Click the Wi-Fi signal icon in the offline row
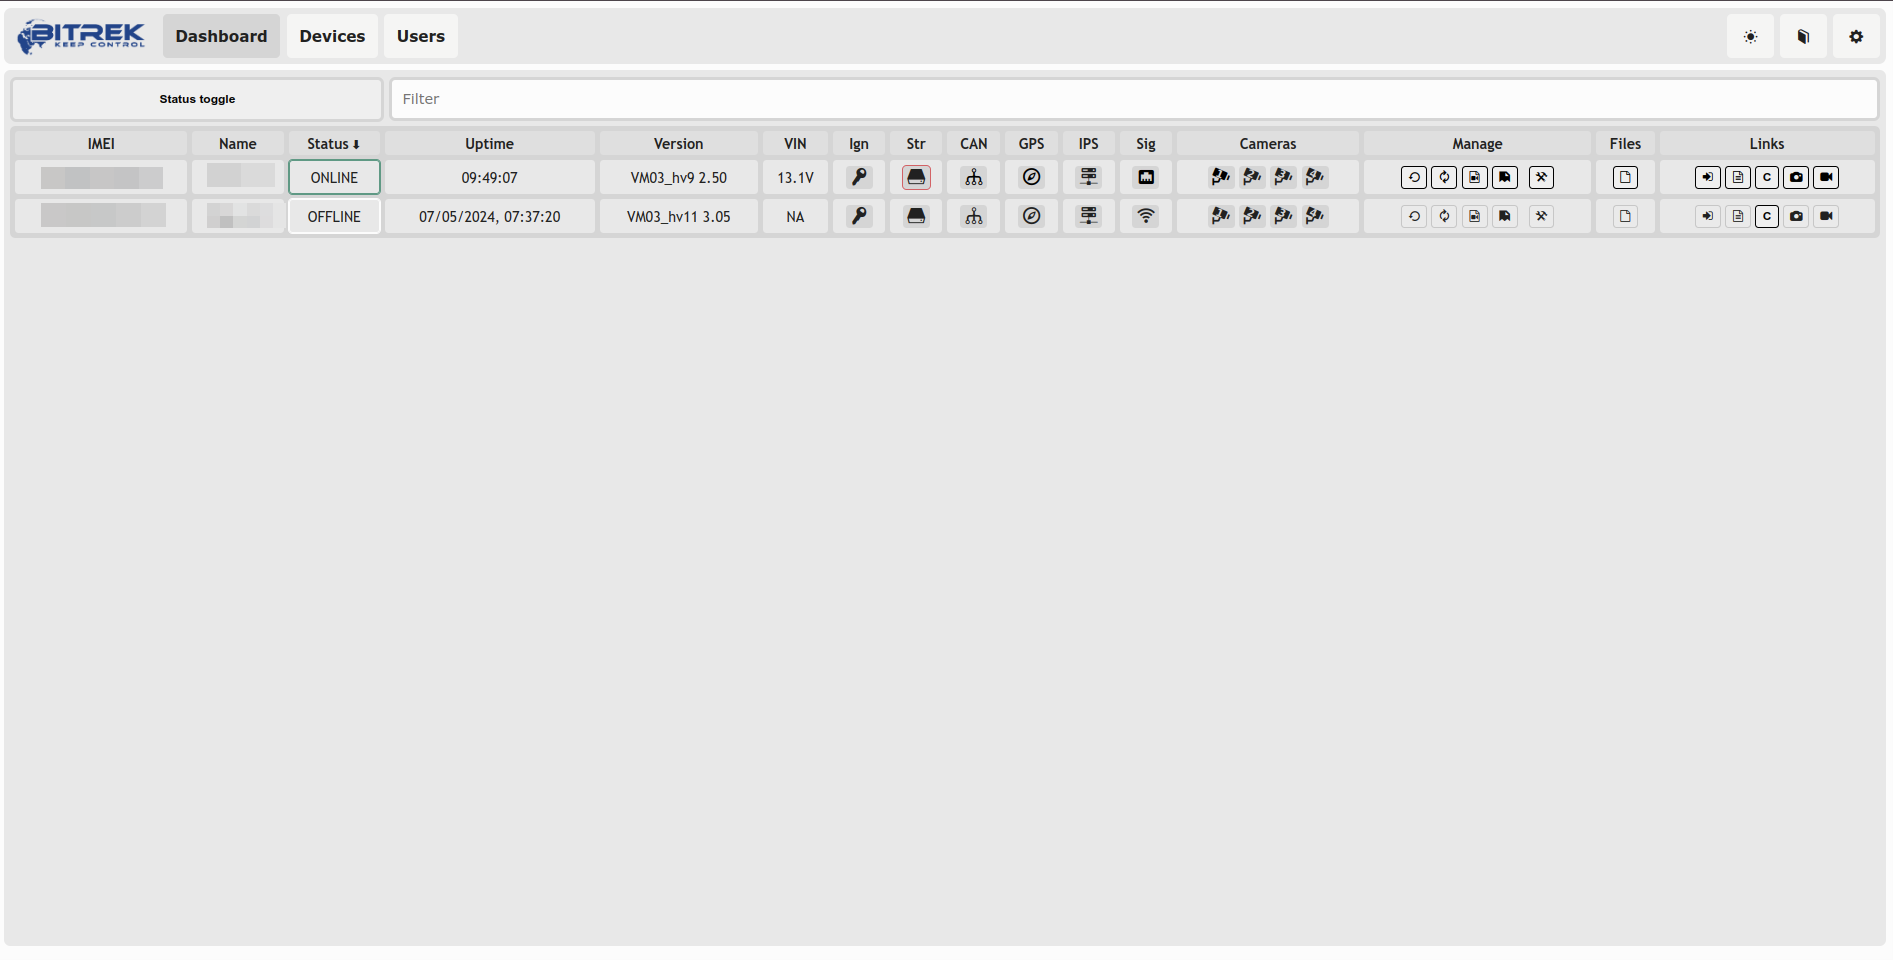The width and height of the screenshot is (1893, 960). tap(1146, 216)
